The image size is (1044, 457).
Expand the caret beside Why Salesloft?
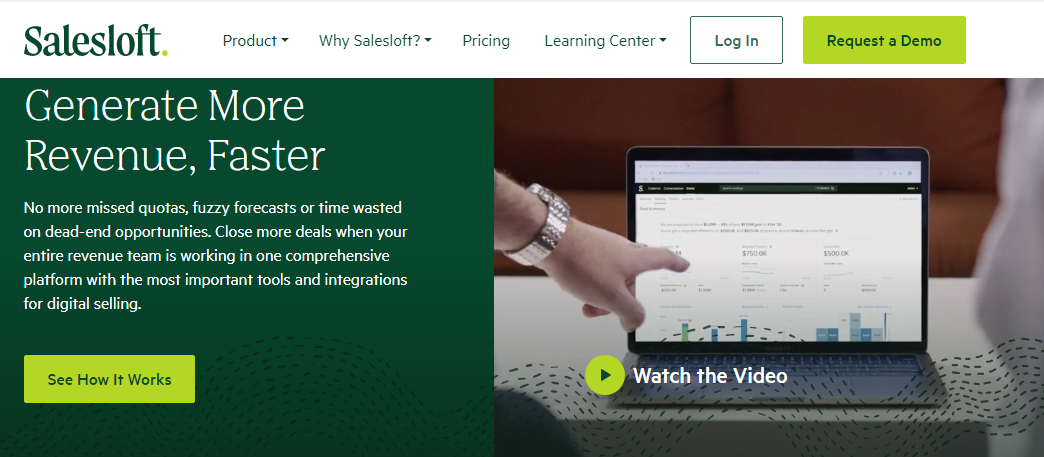coord(427,41)
